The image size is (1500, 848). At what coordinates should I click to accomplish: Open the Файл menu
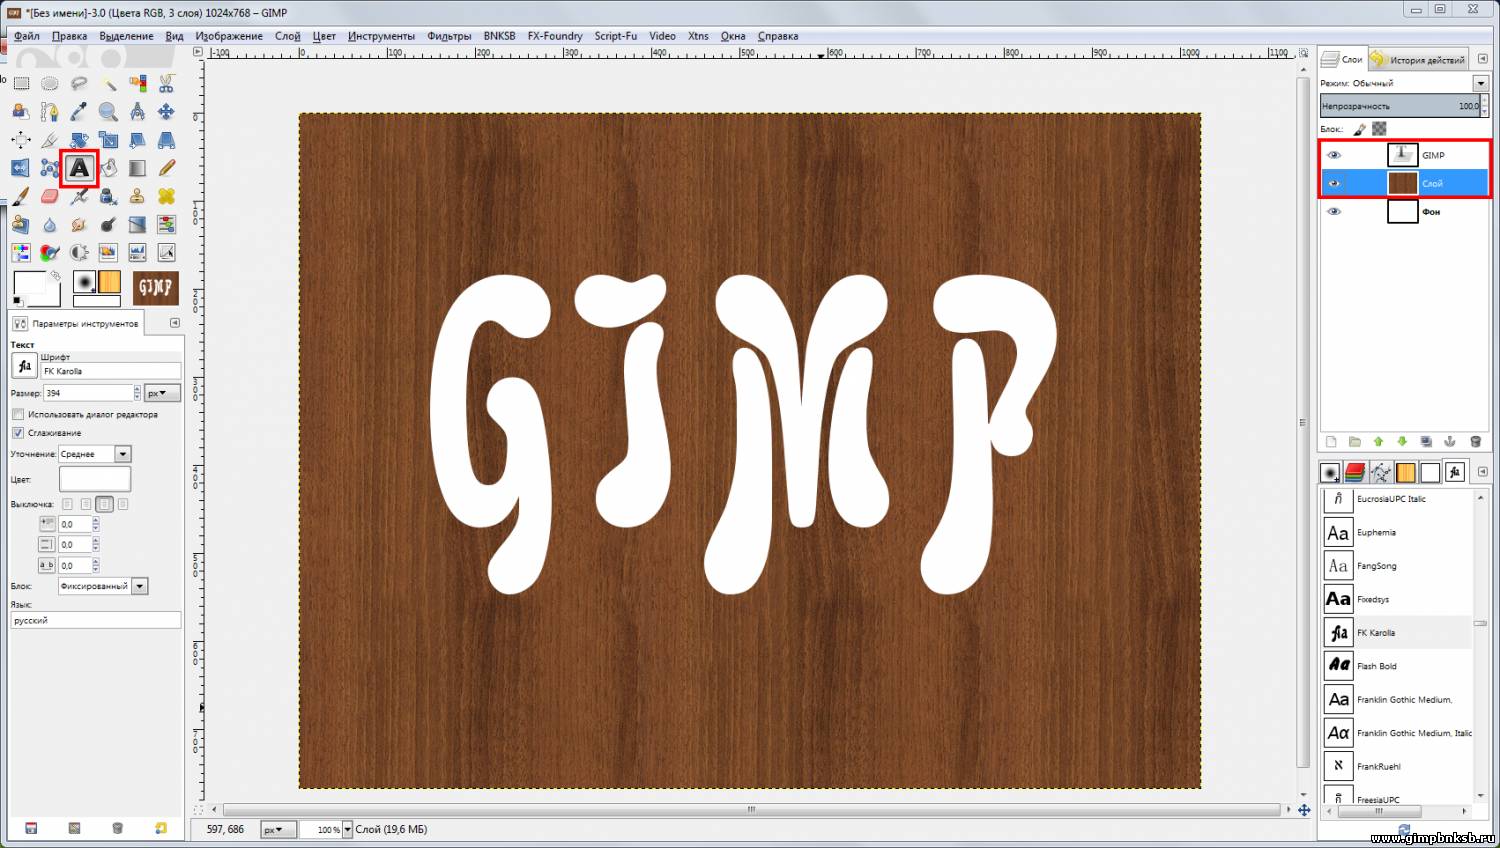(27, 36)
